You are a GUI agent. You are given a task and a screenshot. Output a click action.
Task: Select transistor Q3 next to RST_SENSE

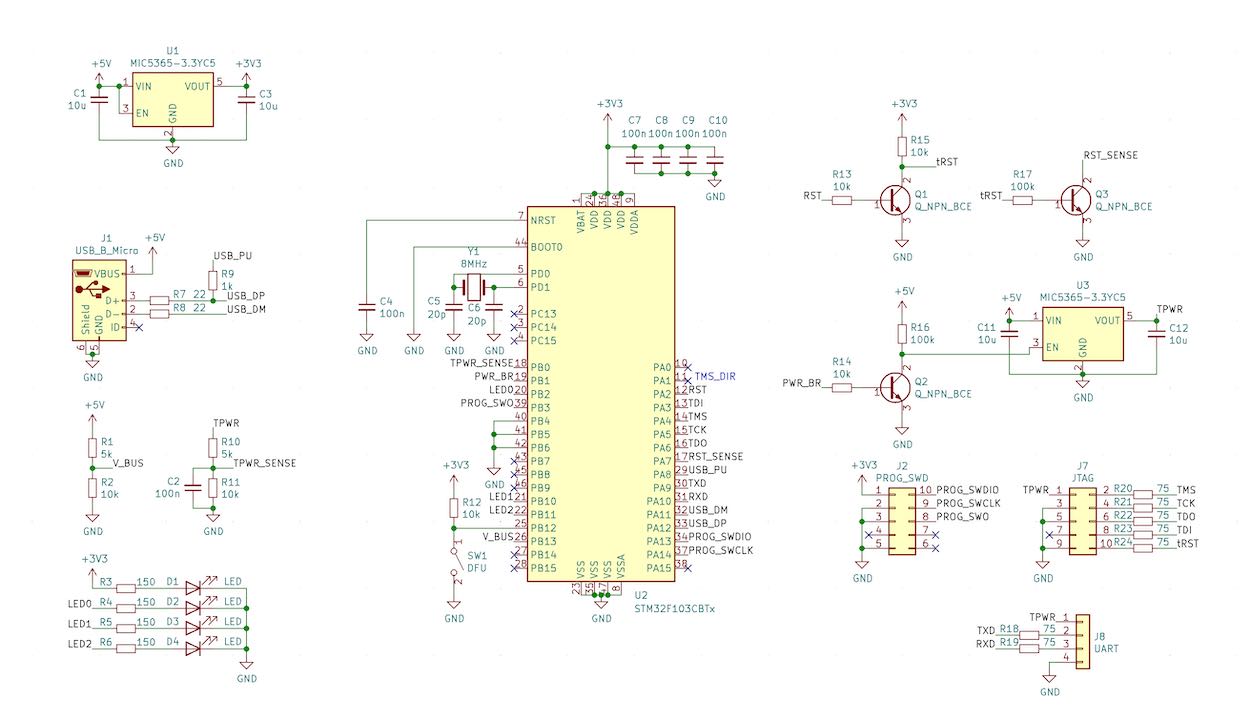click(x=1076, y=200)
